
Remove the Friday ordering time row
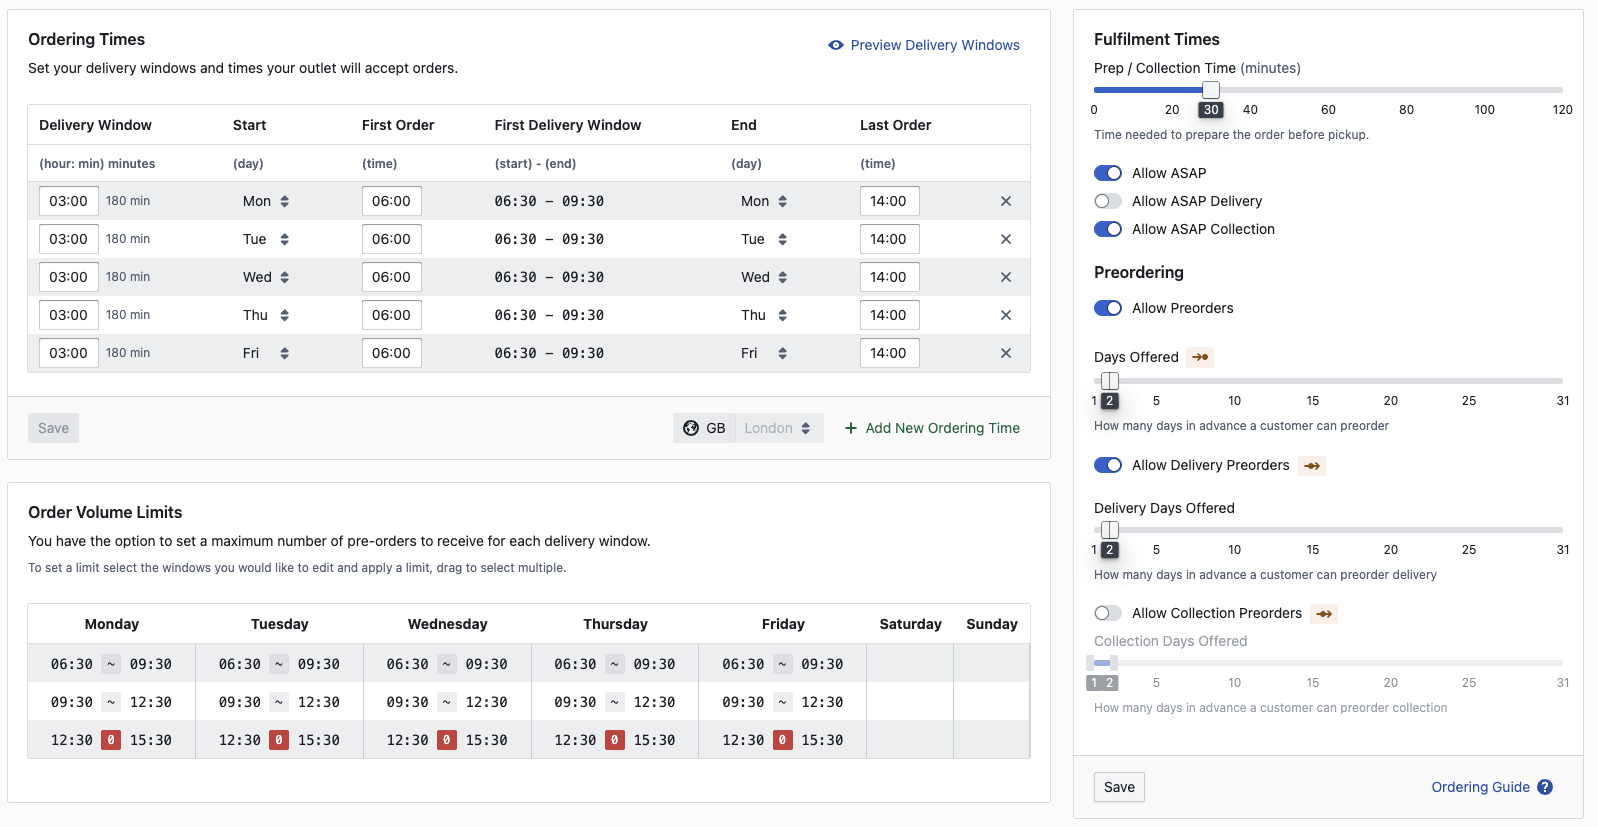coord(1005,353)
